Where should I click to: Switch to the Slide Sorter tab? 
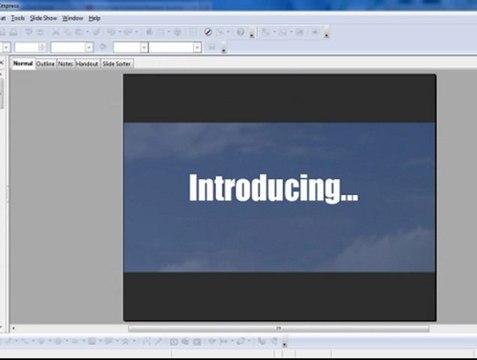coord(116,64)
